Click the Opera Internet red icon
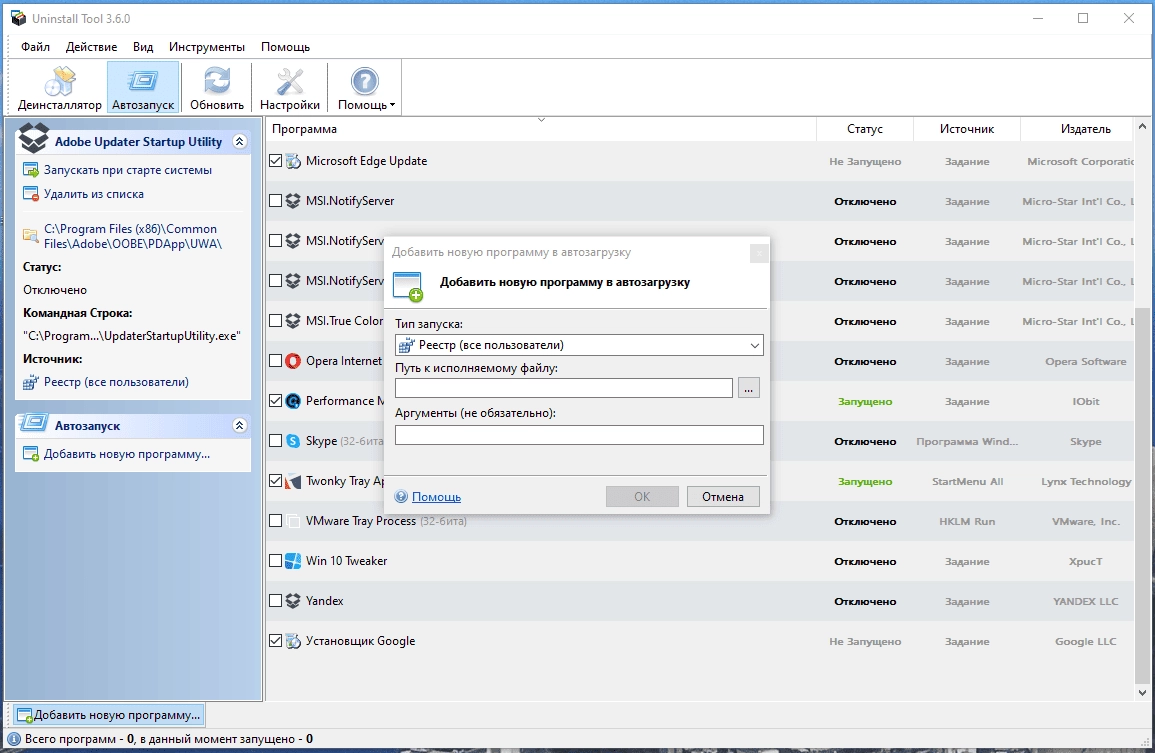 (293, 361)
